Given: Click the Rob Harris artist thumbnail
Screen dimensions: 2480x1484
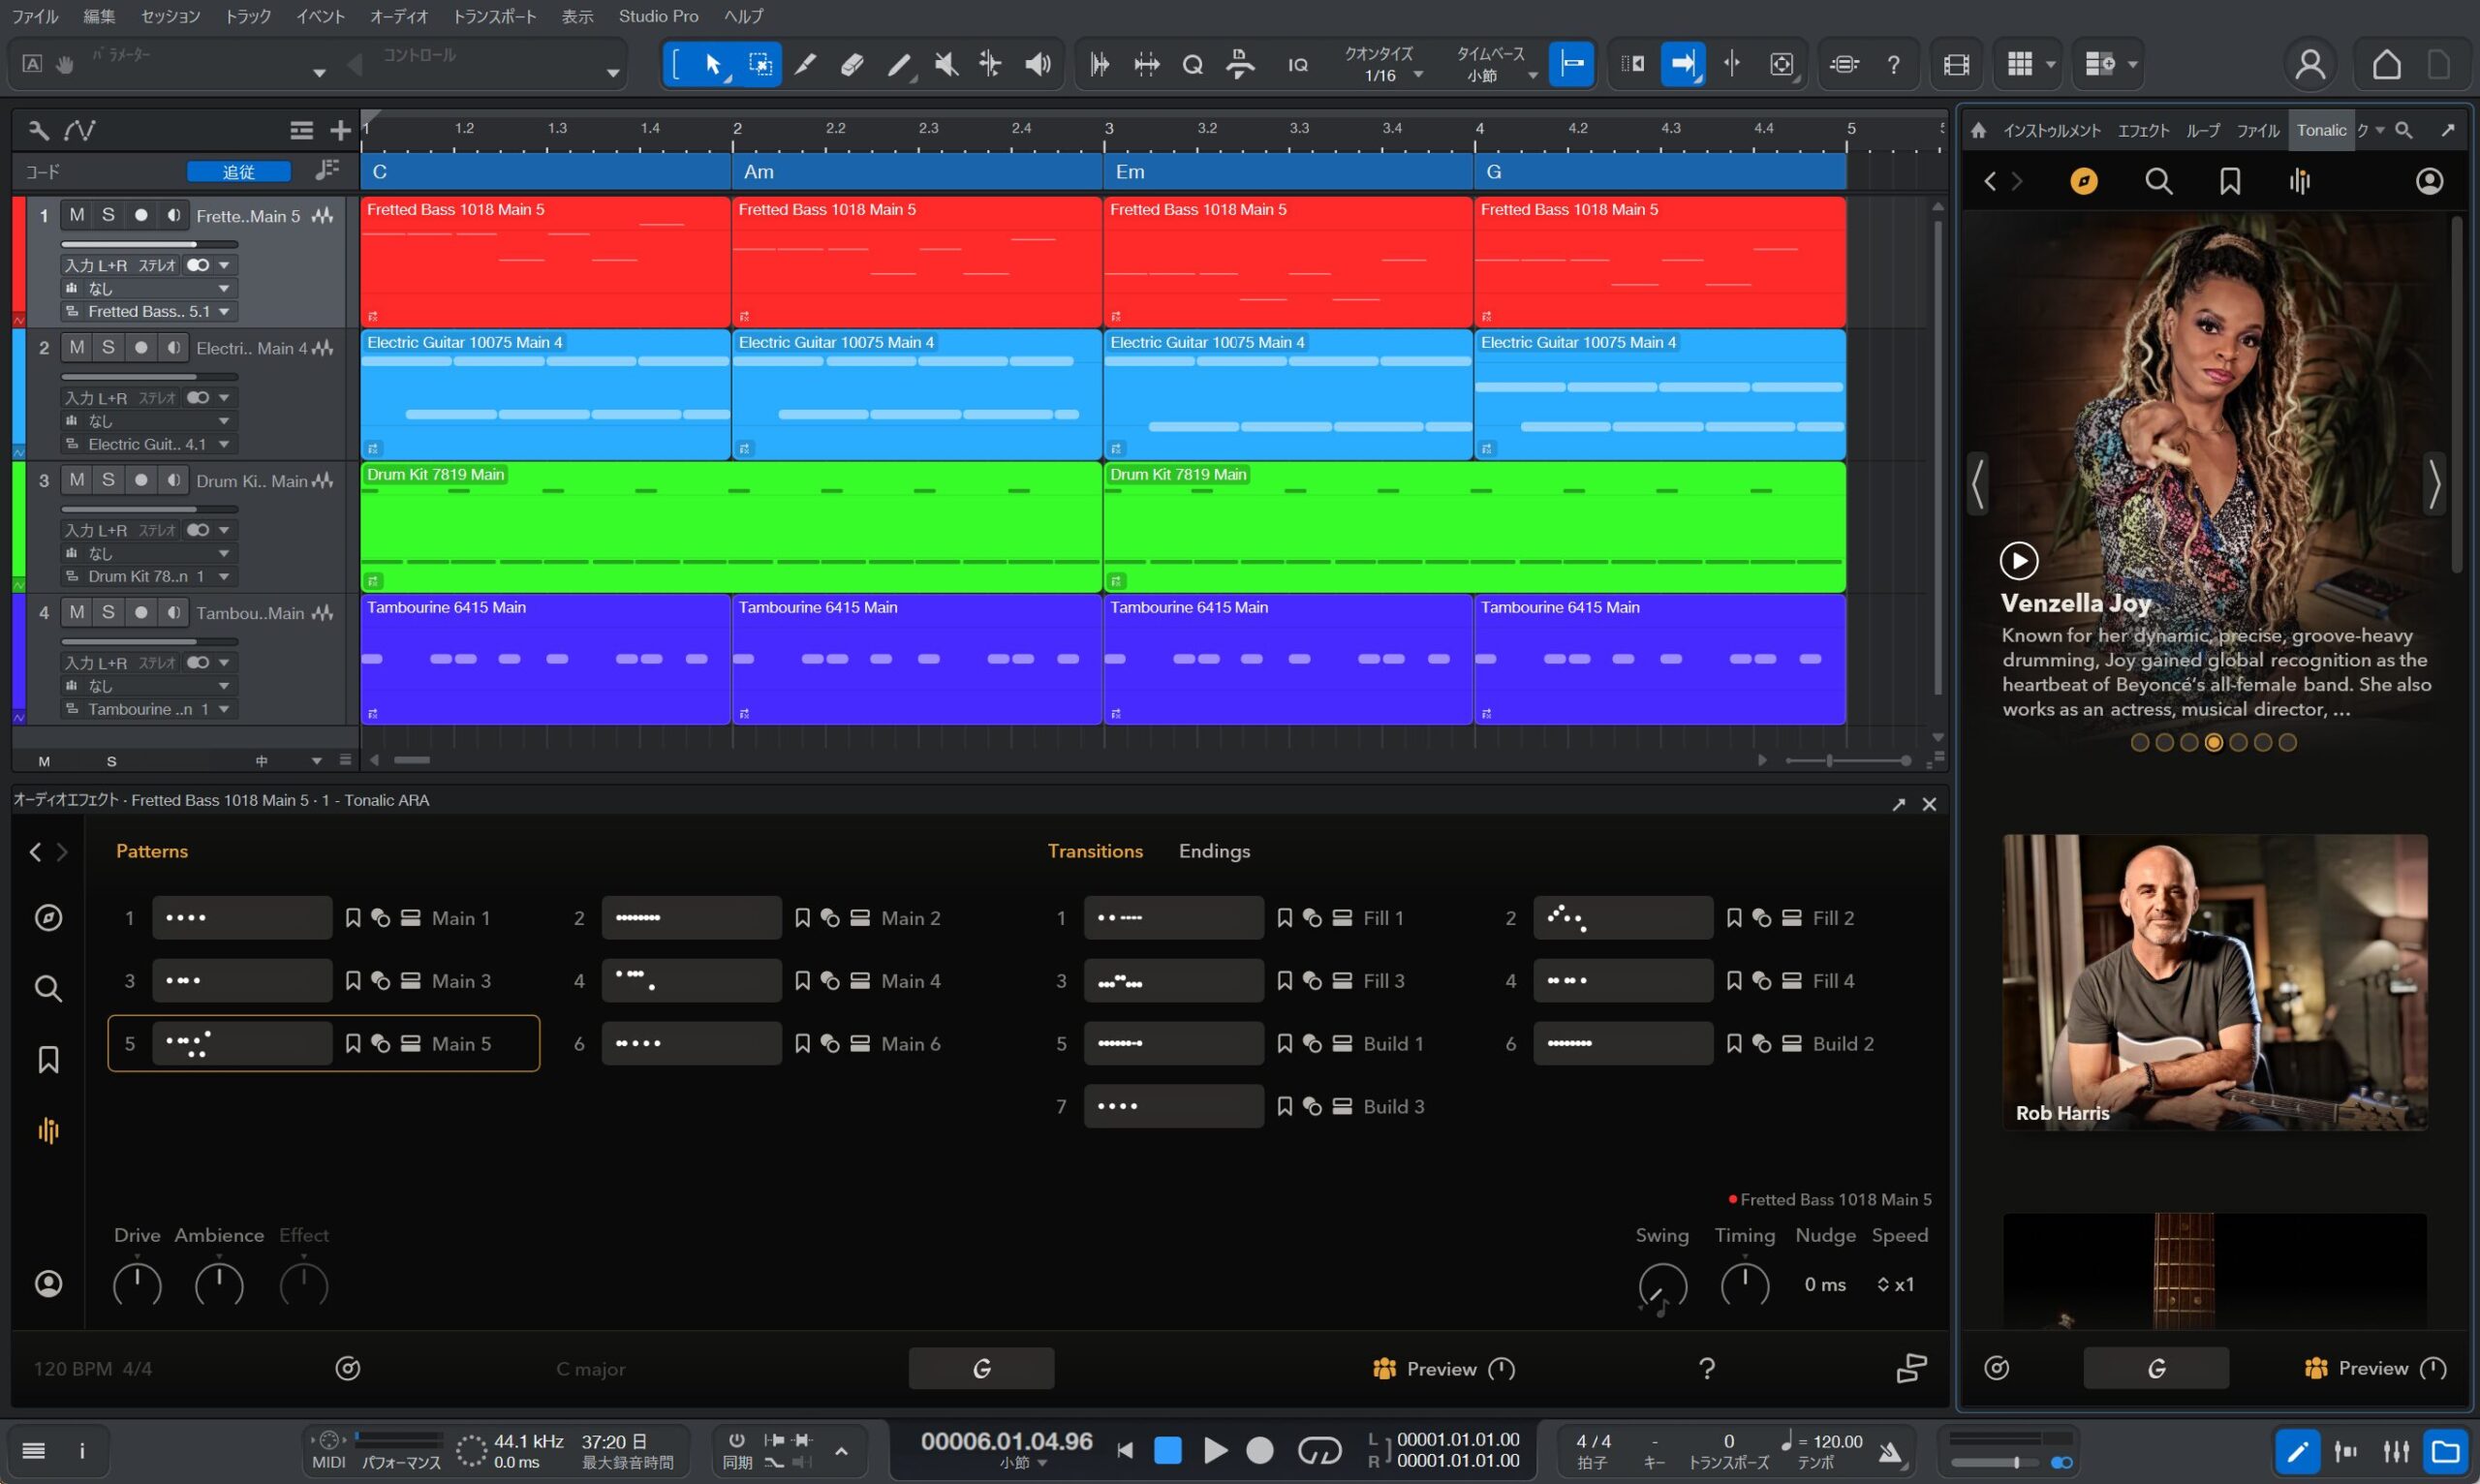Looking at the screenshot, I should [2214, 982].
